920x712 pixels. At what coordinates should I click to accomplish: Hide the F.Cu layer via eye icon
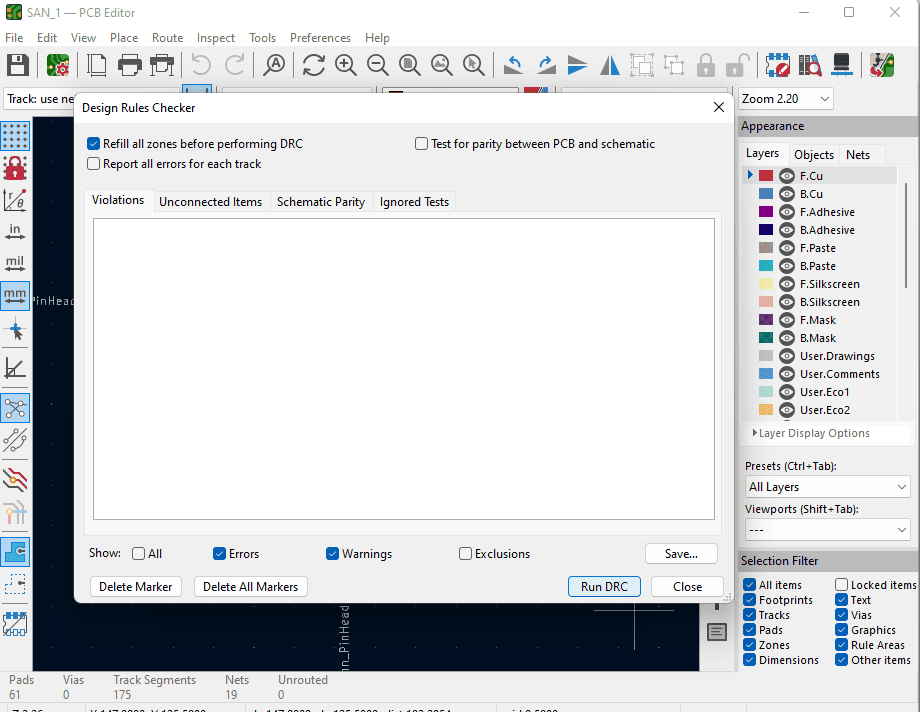787,176
